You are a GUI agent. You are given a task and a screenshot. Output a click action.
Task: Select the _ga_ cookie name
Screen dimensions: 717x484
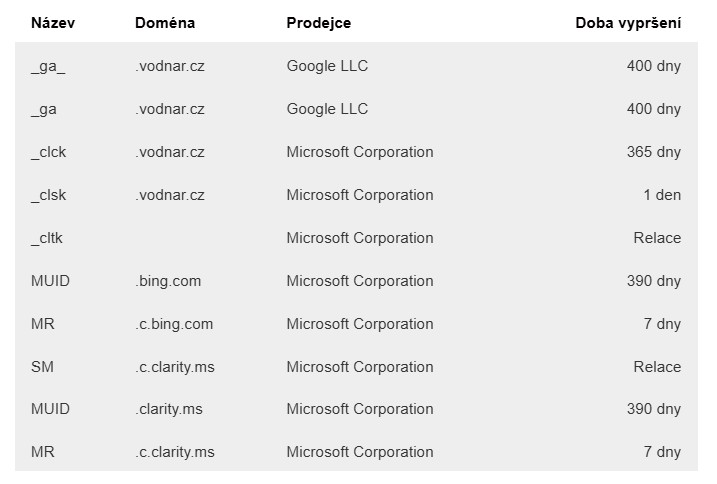(x=48, y=66)
